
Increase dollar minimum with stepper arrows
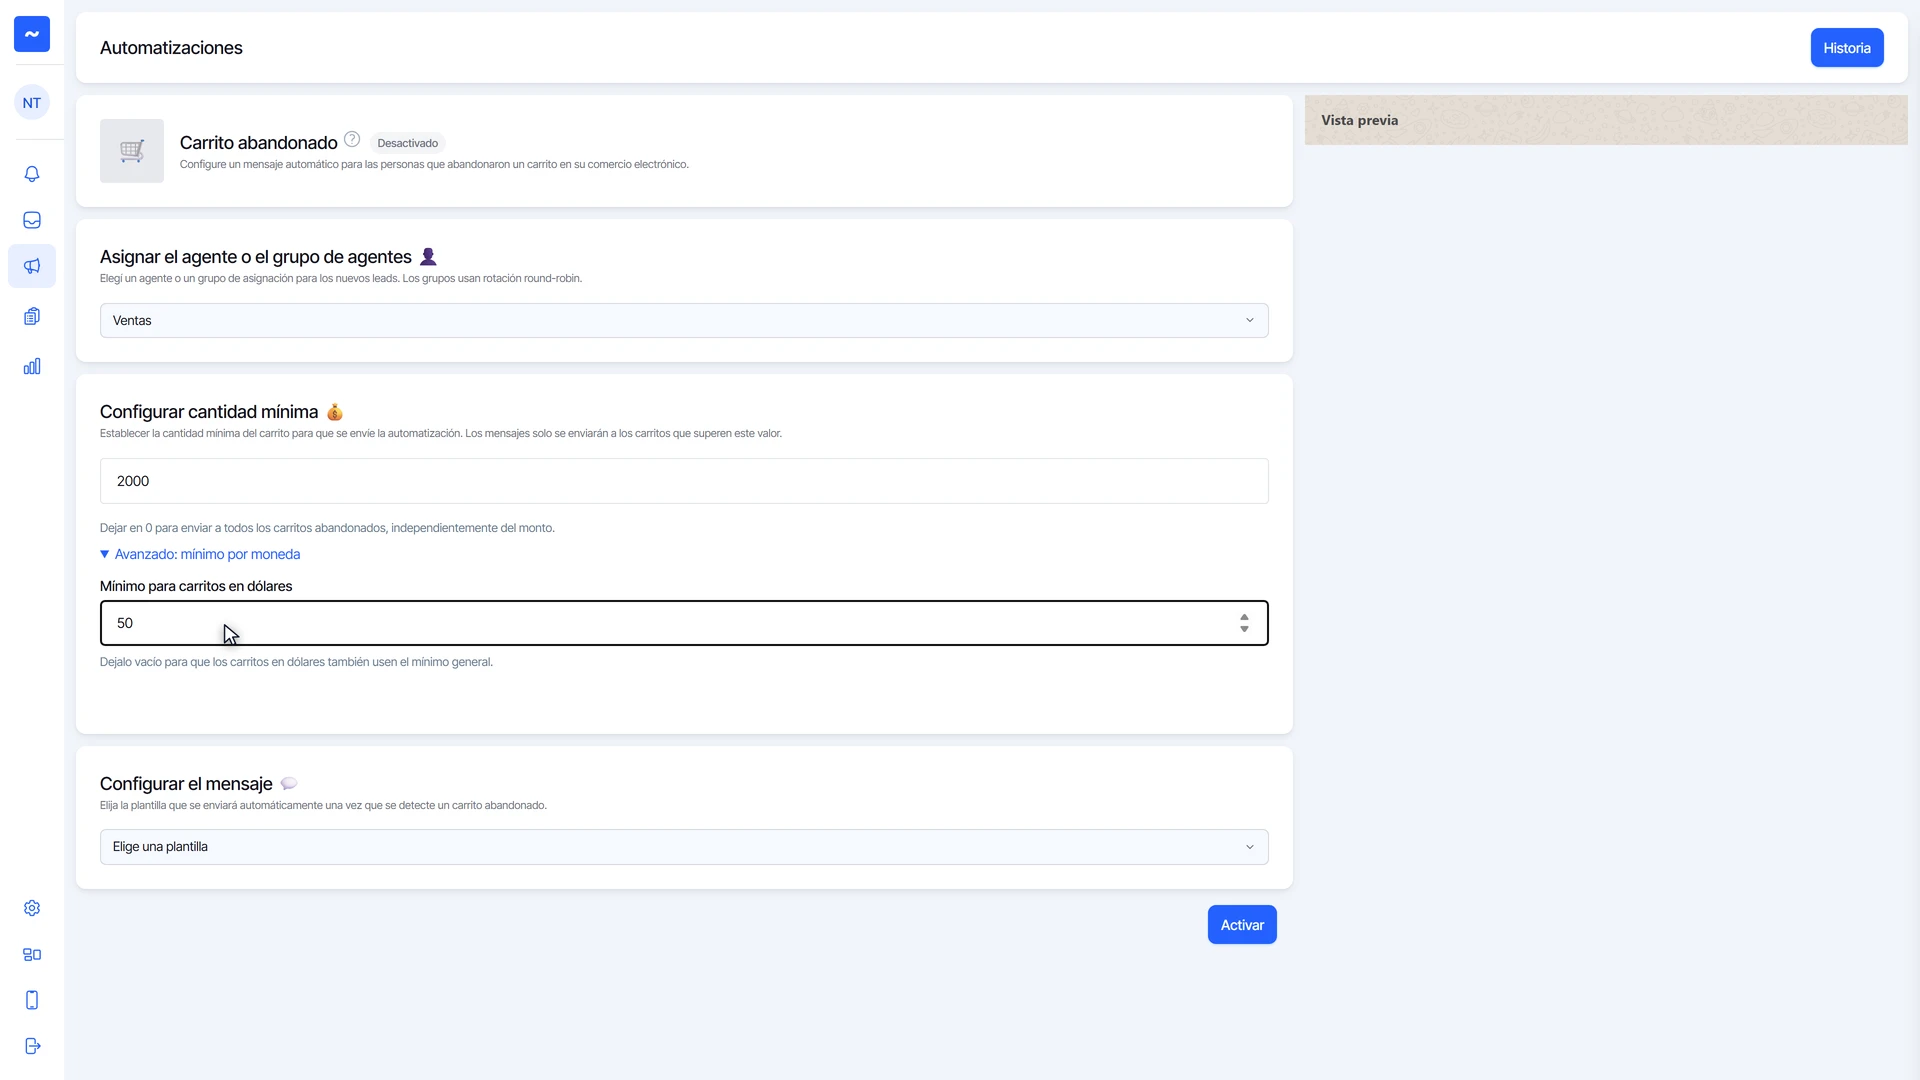(x=1244, y=617)
